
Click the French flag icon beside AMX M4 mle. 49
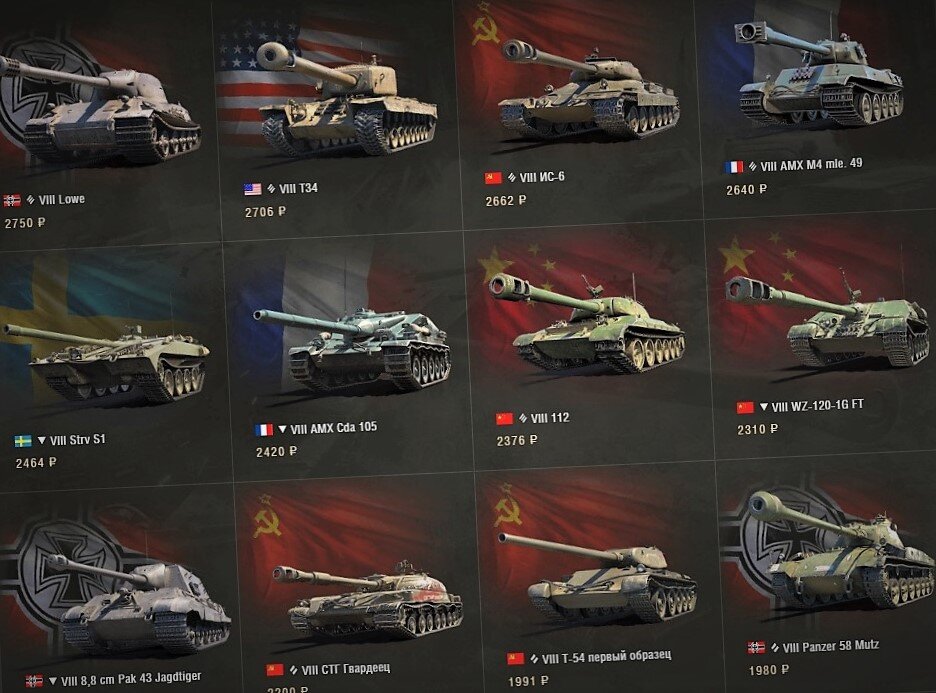[x=734, y=167]
